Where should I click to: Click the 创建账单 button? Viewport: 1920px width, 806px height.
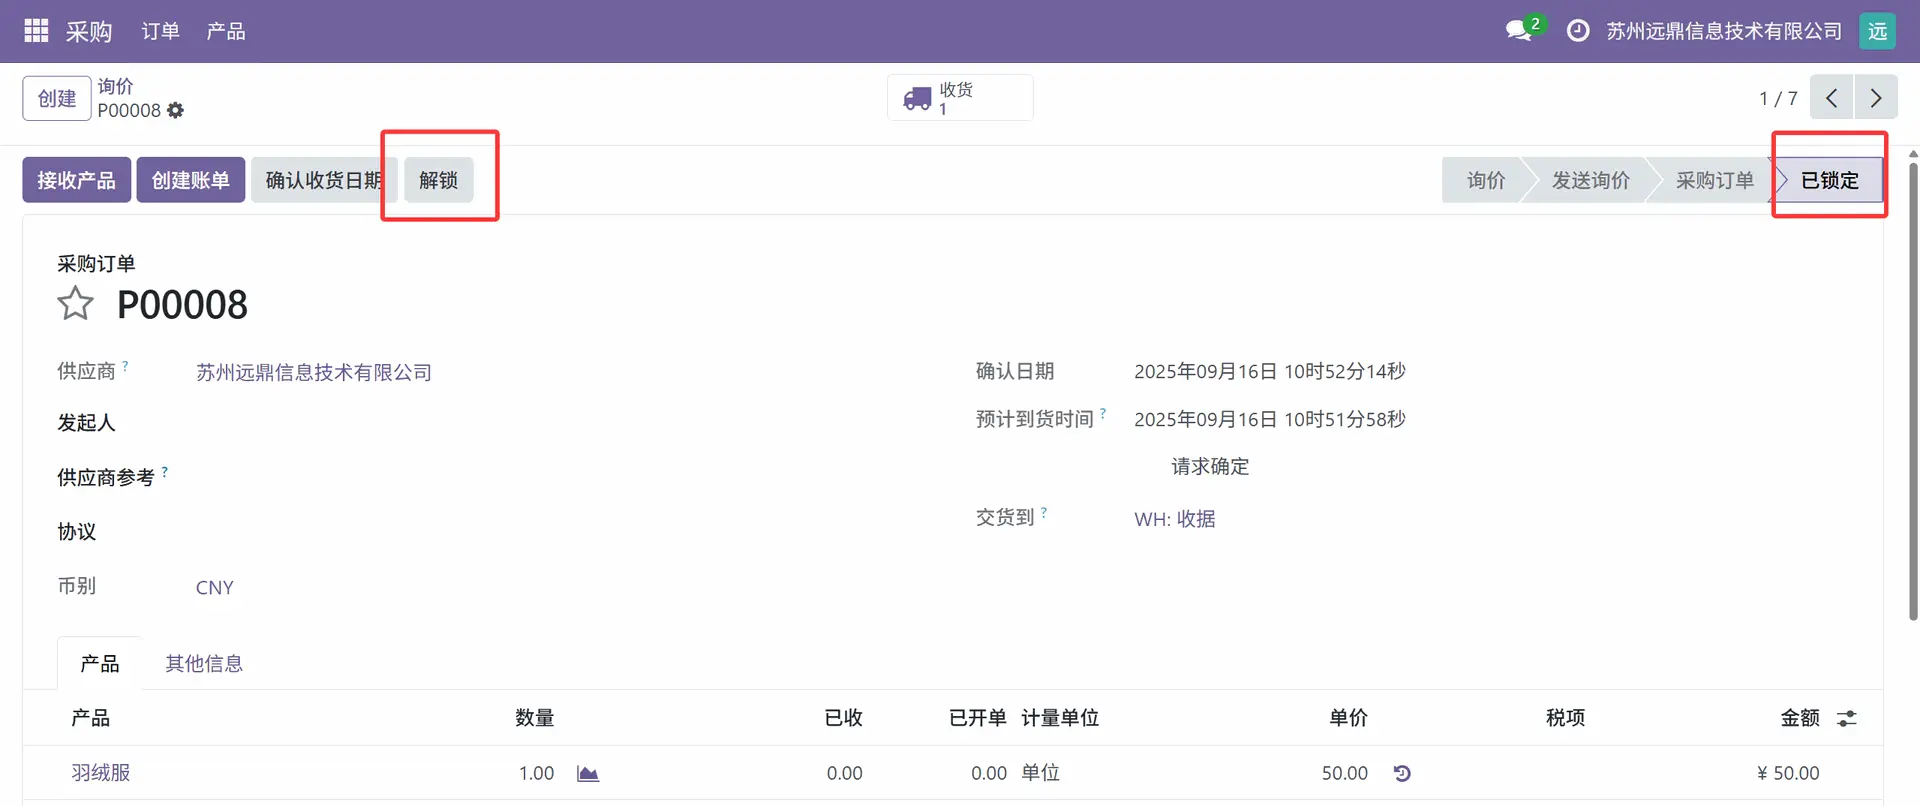[190, 180]
